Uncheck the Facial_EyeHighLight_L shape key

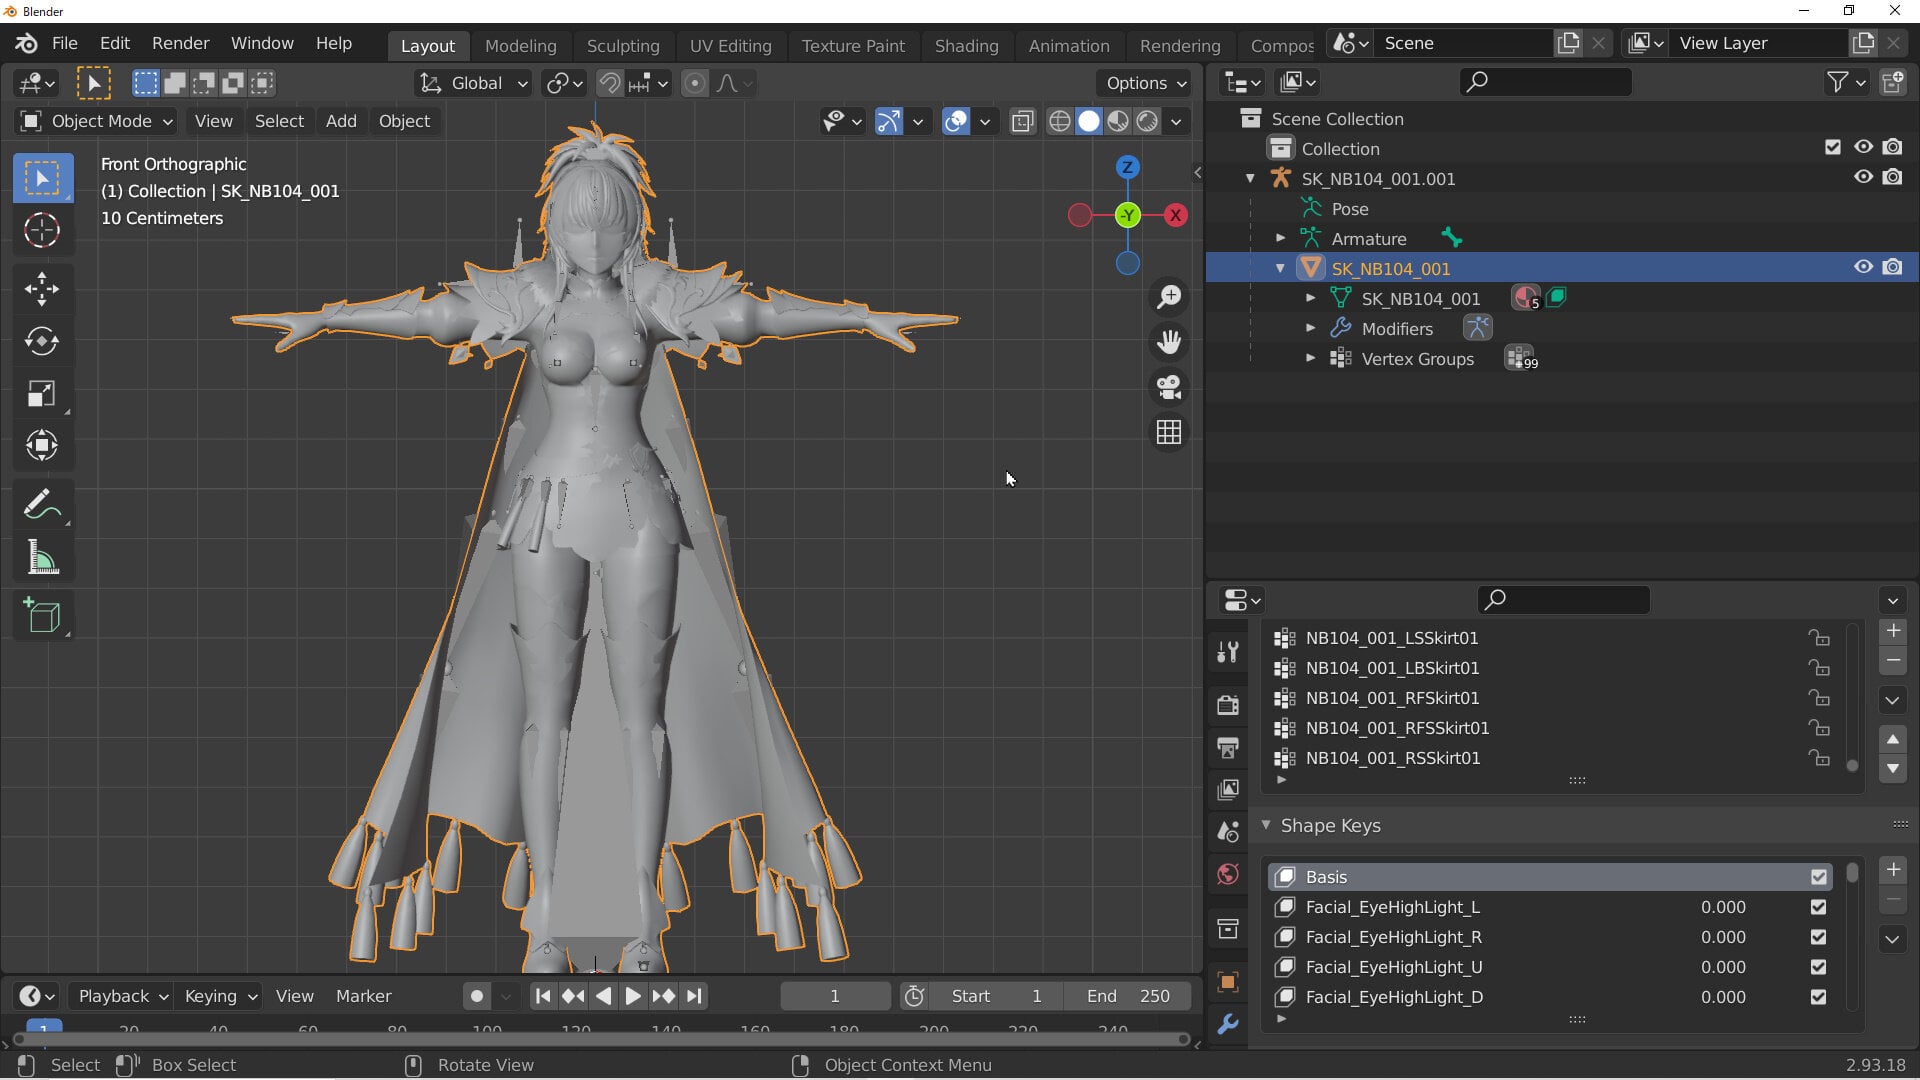[1818, 907]
